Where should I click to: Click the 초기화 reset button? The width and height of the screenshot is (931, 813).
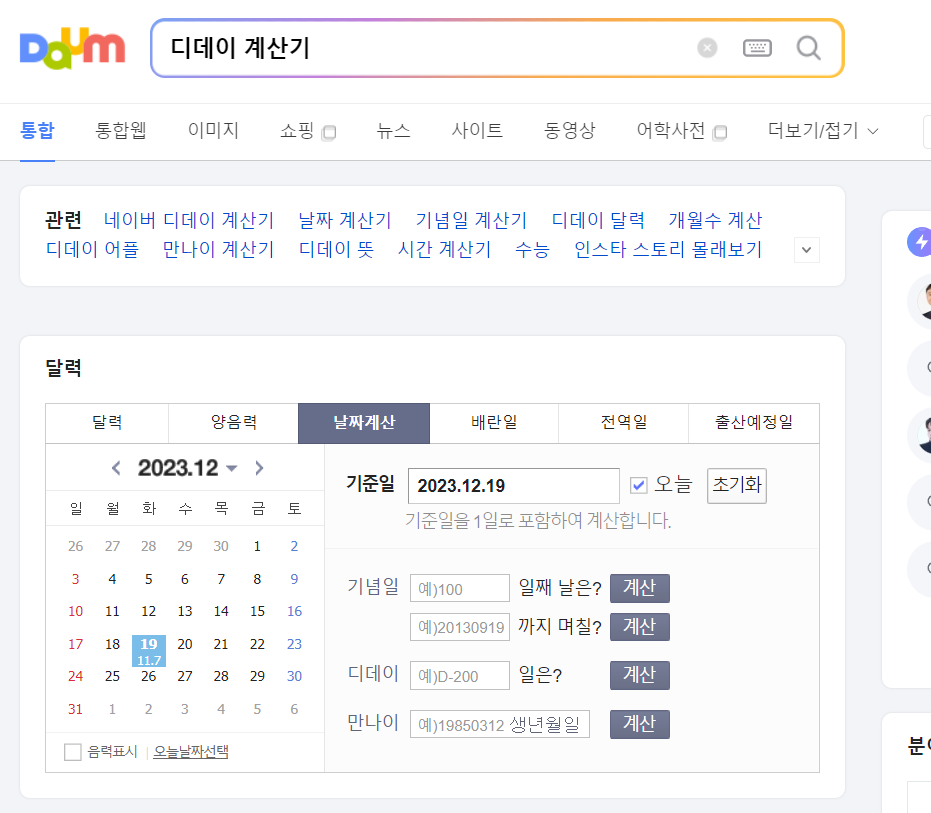coord(737,485)
